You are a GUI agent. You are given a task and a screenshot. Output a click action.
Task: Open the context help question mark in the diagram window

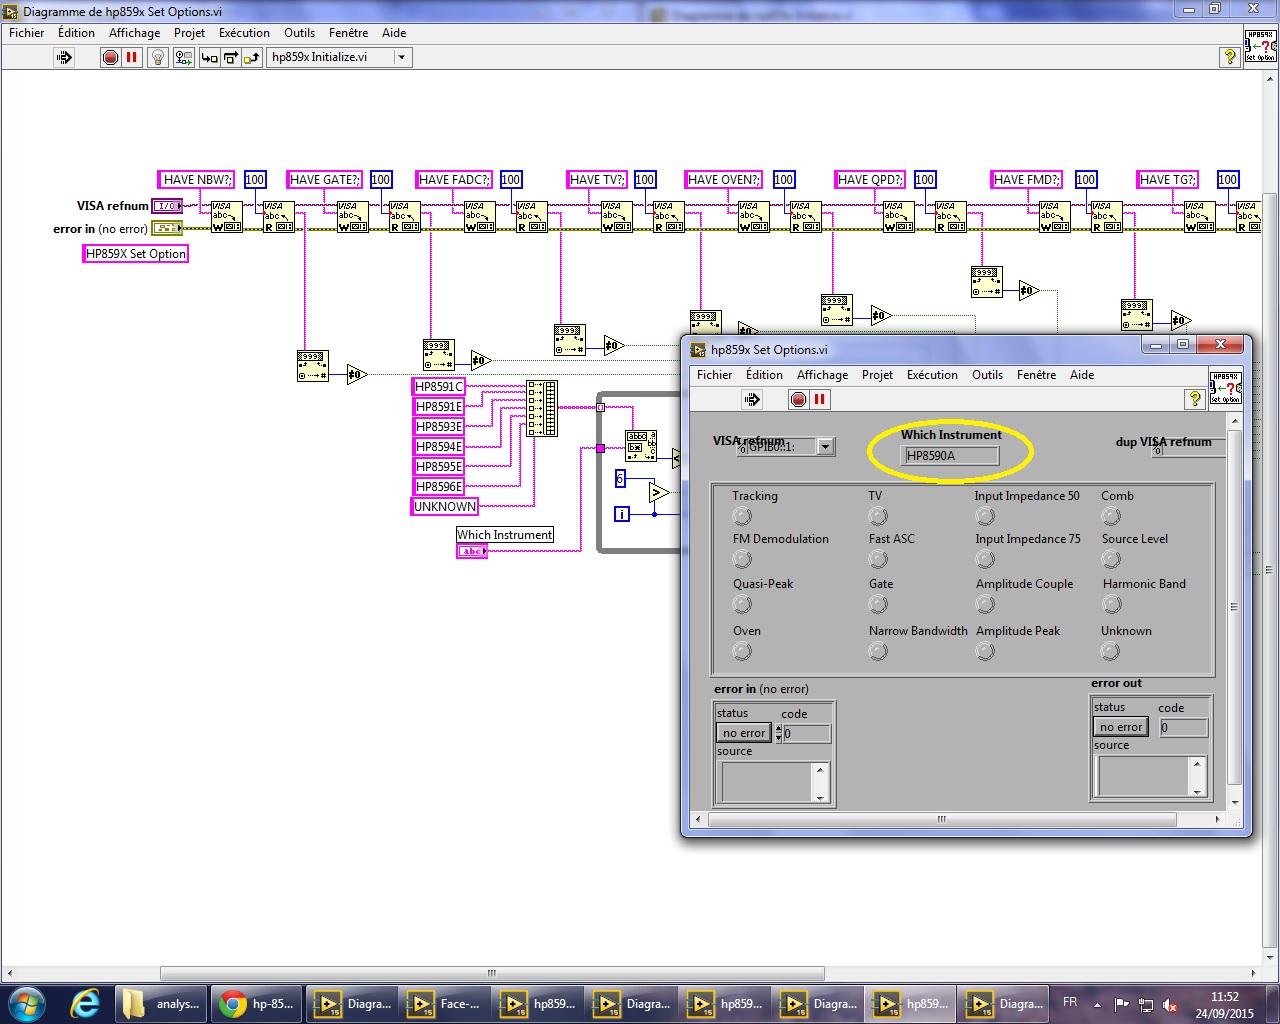tap(1230, 57)
